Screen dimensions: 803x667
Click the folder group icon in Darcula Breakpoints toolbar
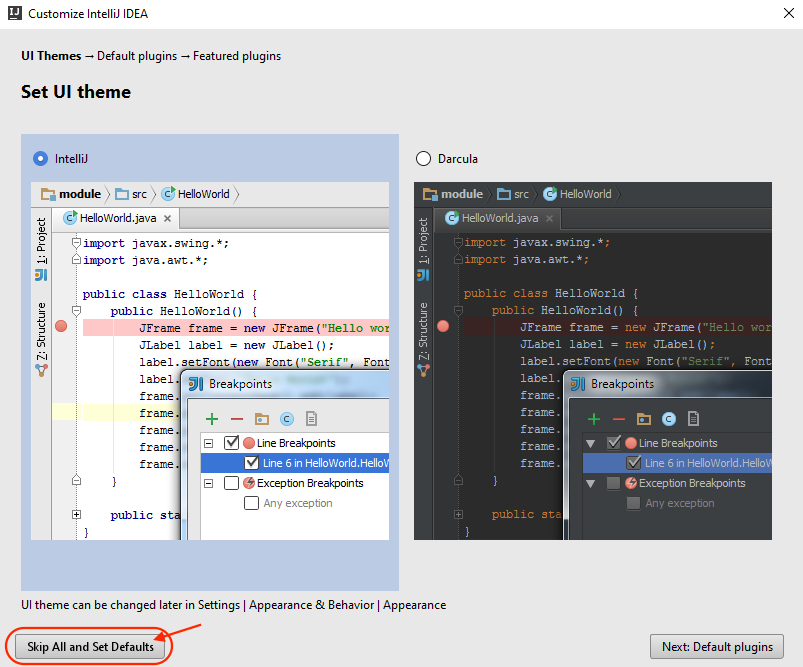[x=644, y=419]
